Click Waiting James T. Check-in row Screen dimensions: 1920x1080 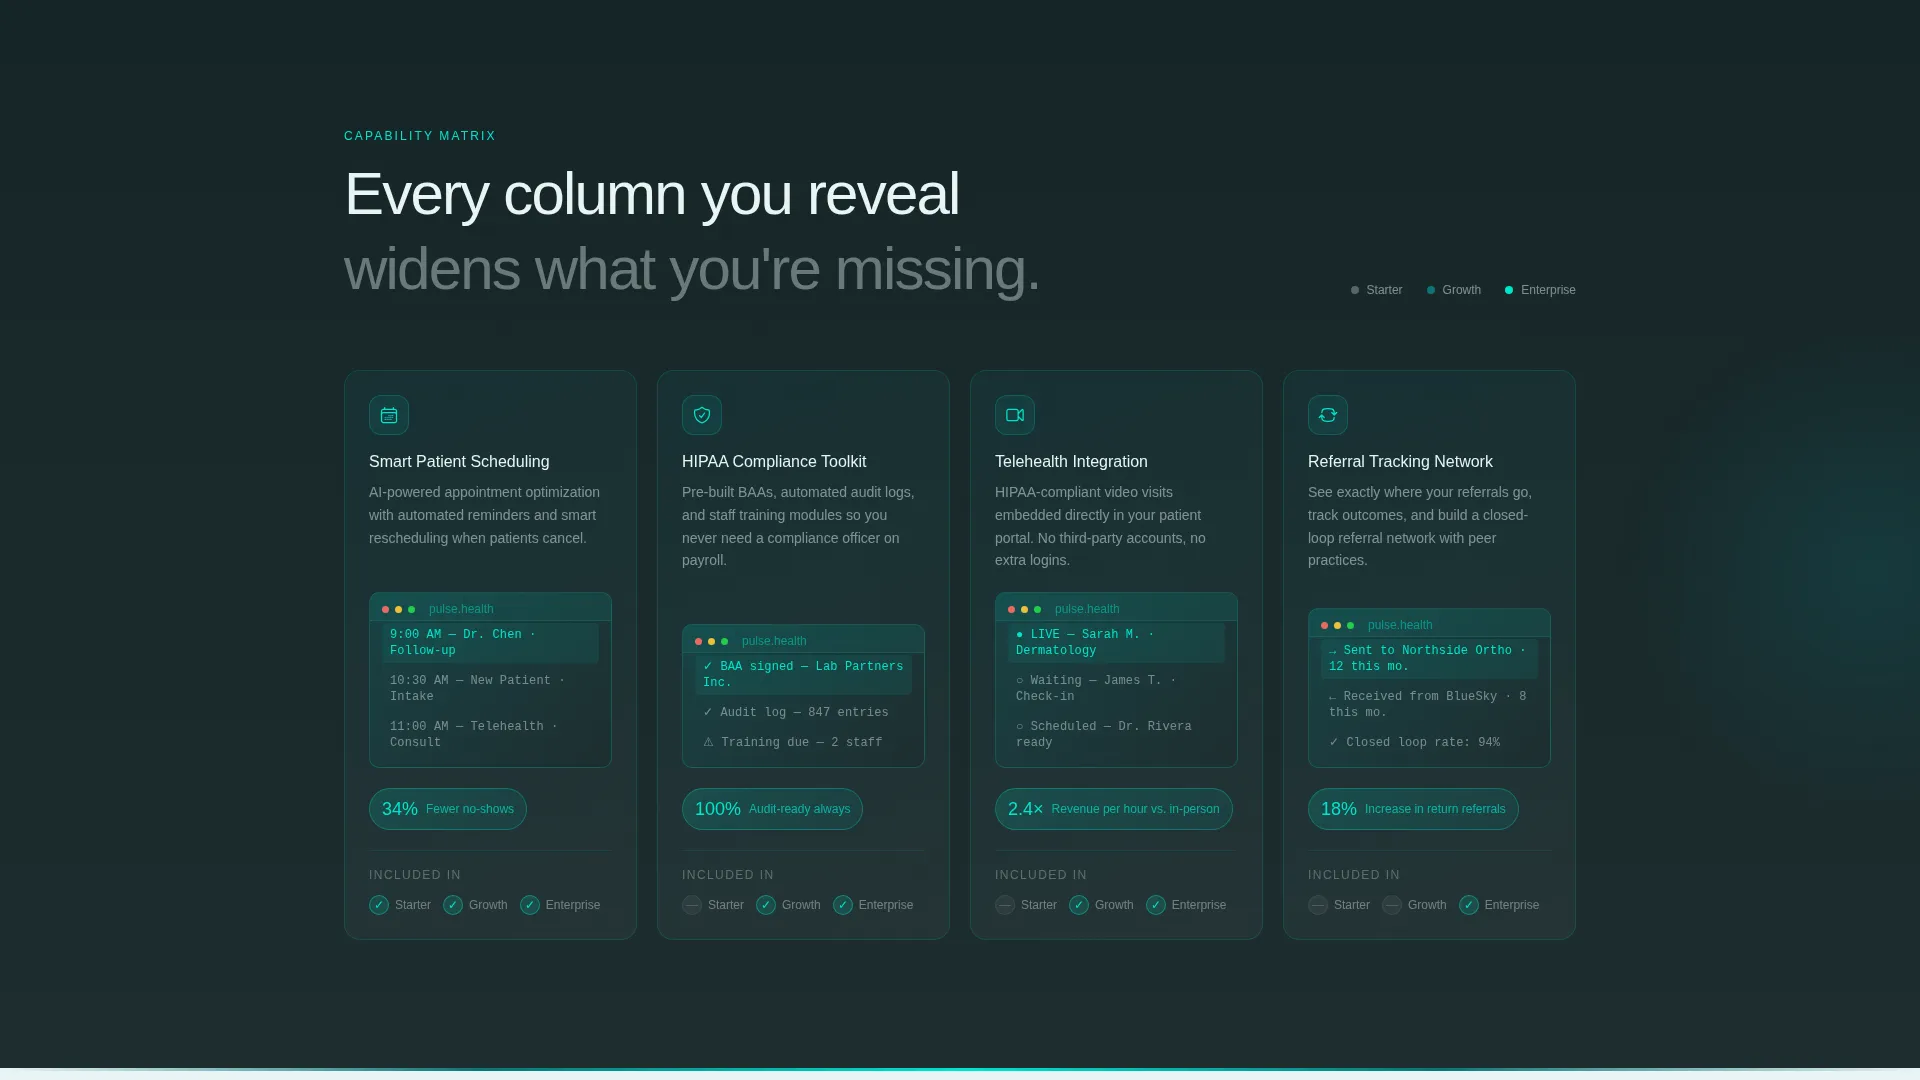click(1117, 688)
